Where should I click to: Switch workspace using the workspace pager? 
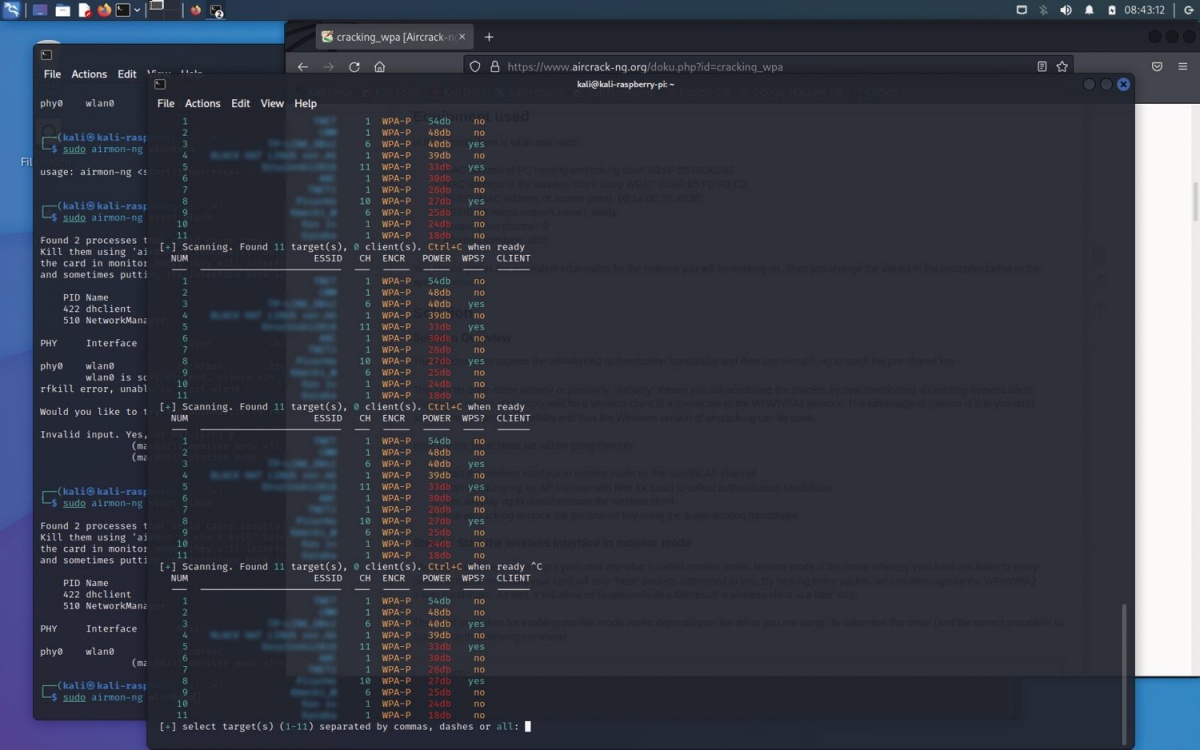[x=164, y=10]
